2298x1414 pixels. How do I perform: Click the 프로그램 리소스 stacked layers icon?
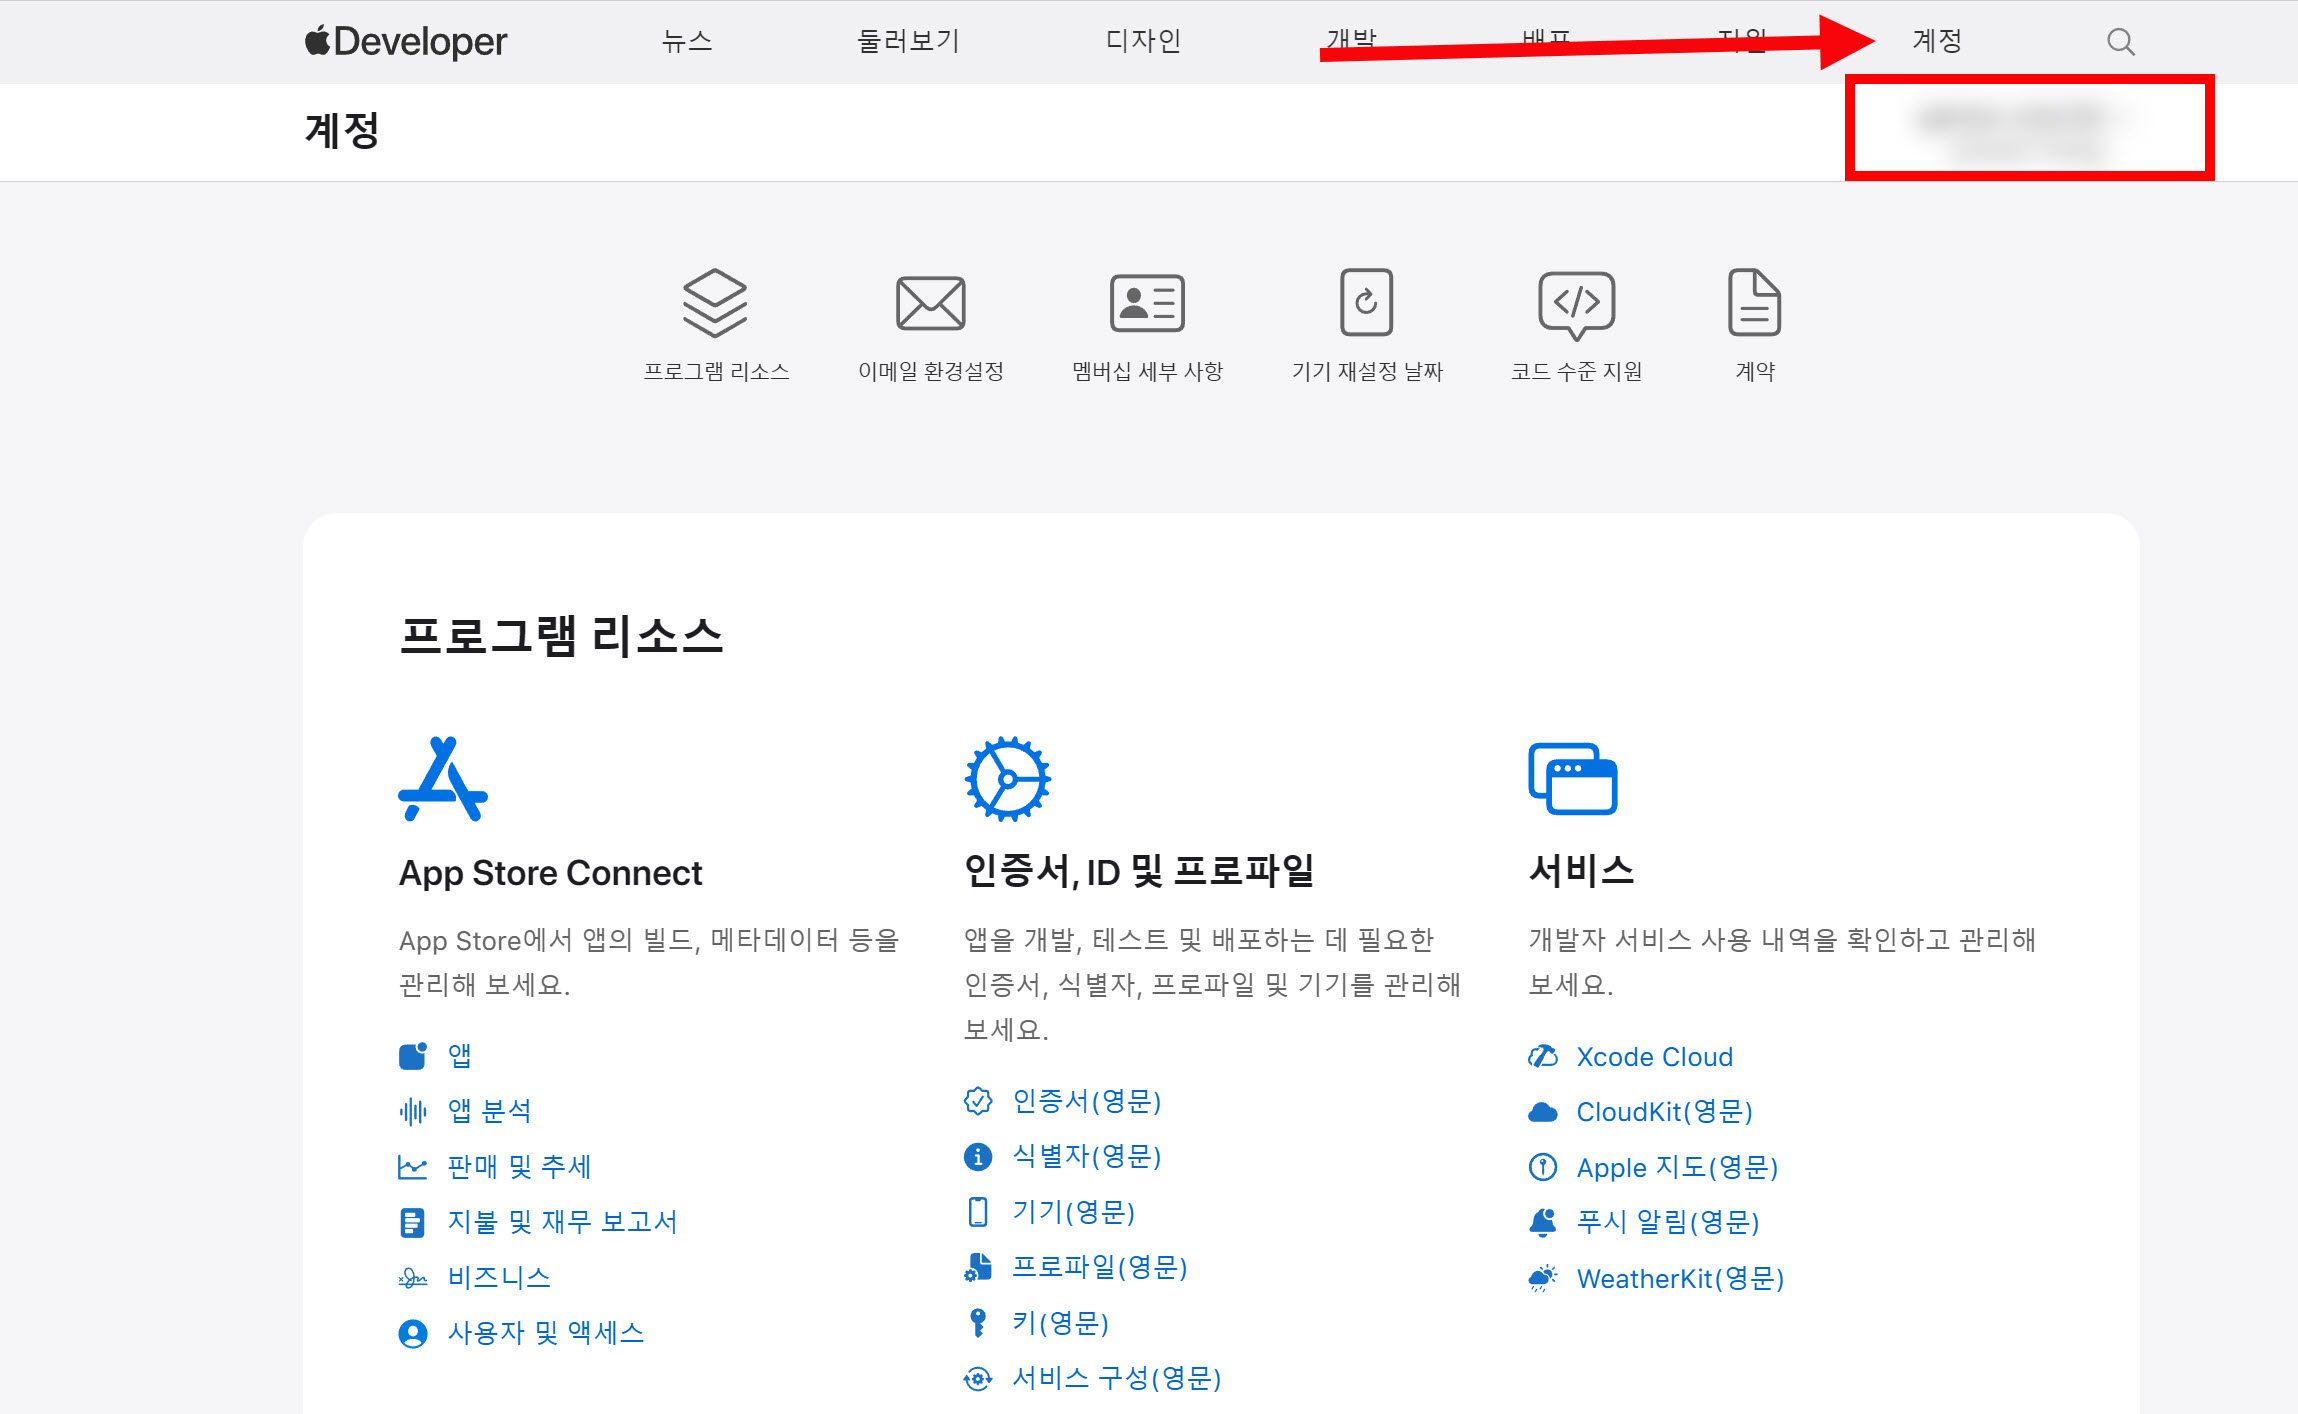click(x=715, y=303)
